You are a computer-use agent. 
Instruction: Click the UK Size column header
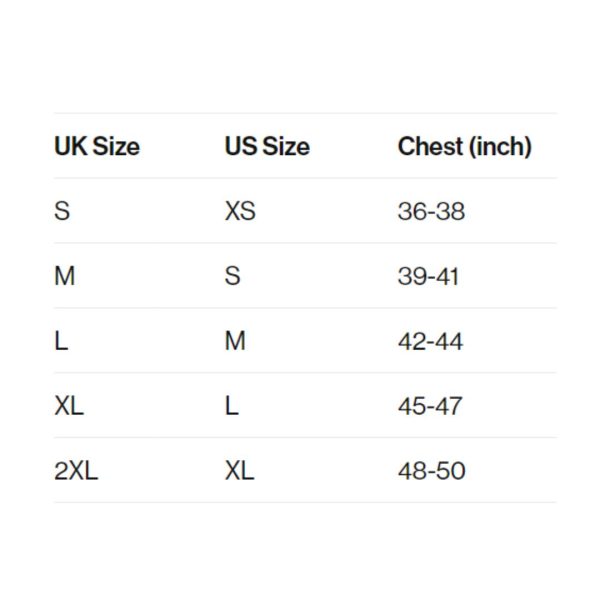click(97, 146)
